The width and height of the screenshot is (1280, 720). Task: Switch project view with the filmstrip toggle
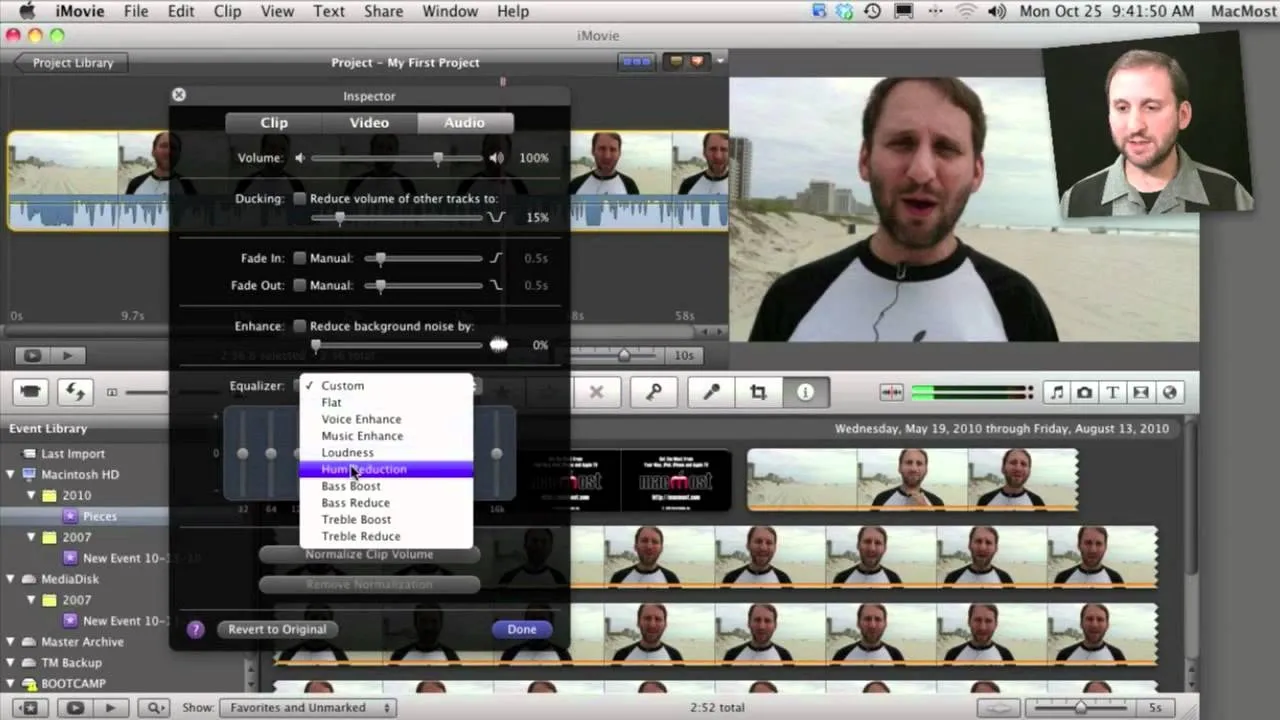[x=636, y=62]
